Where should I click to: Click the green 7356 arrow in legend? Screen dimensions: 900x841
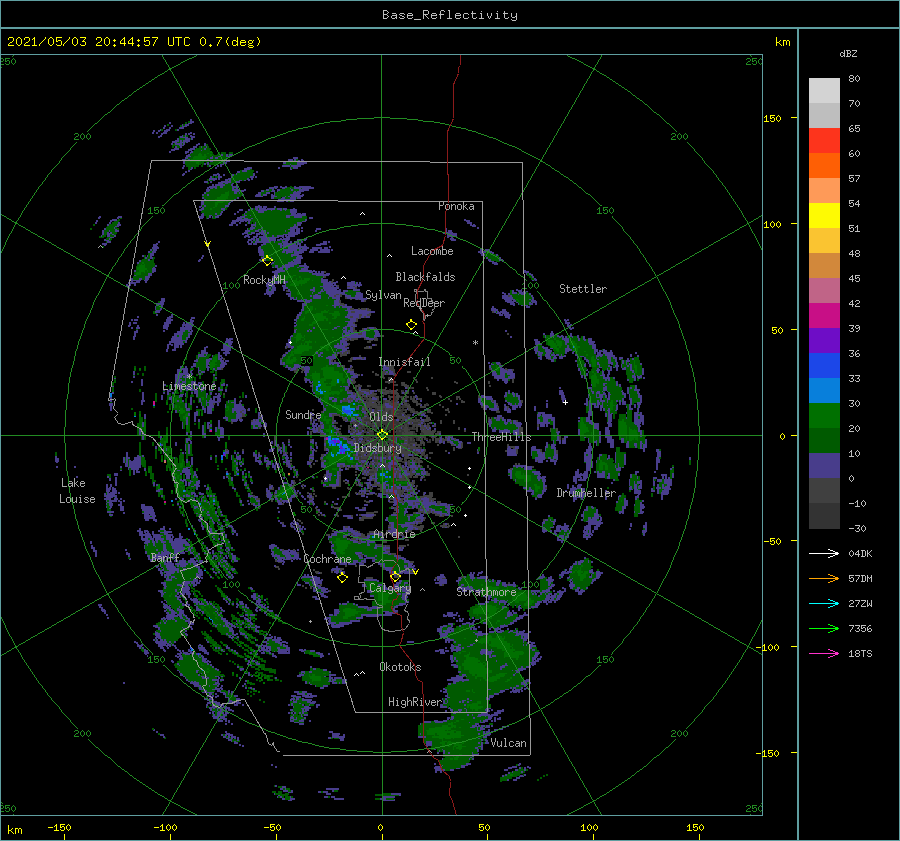(824, 629)
